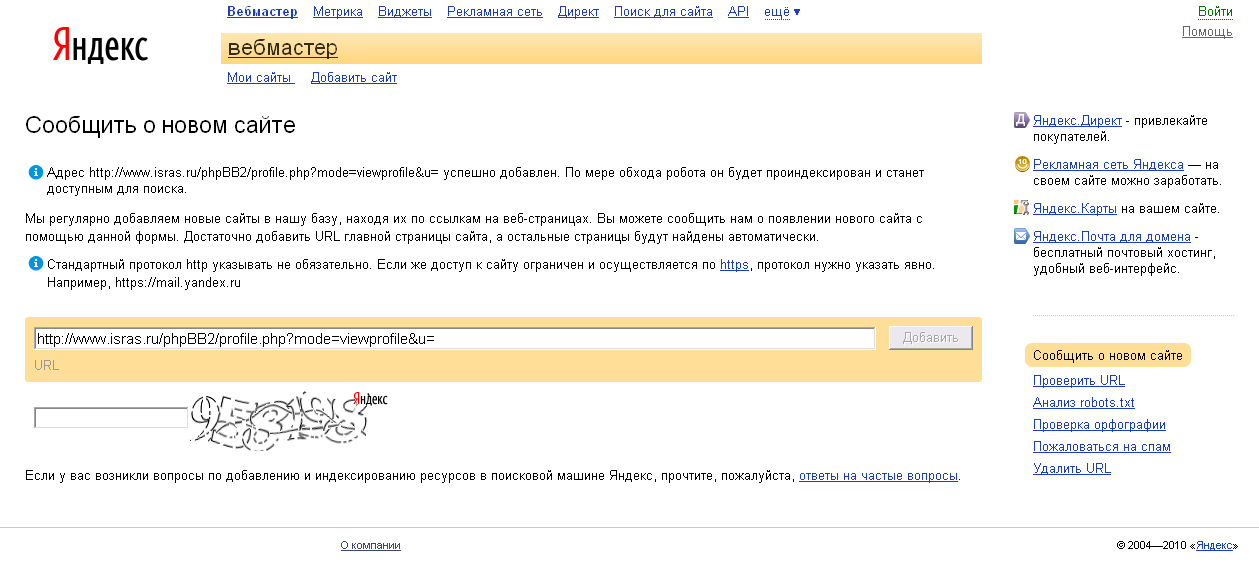This screenshot has height=583, width=1259.
Task: Open the Яндекс.Почта для домена link
Action: point(1112,237)
